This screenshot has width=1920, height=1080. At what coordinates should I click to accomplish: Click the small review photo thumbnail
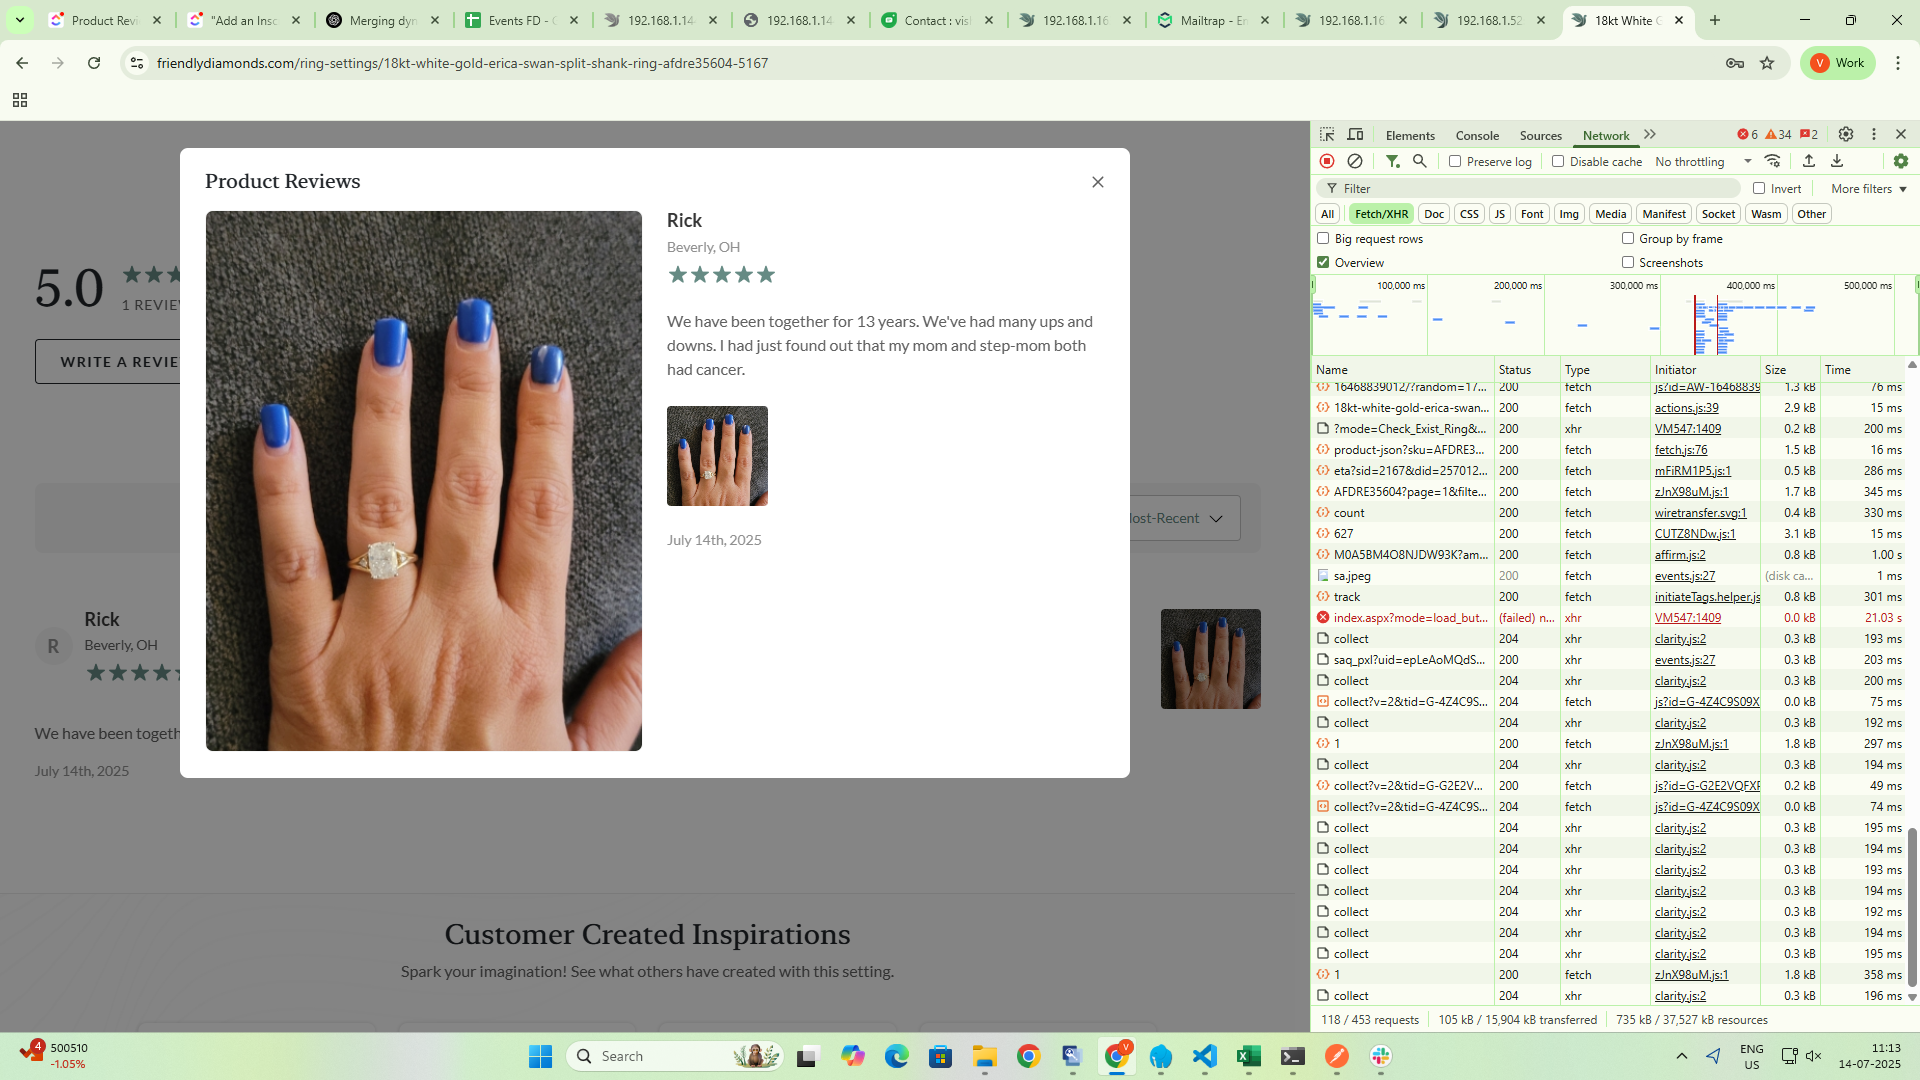tap(717, 456)
